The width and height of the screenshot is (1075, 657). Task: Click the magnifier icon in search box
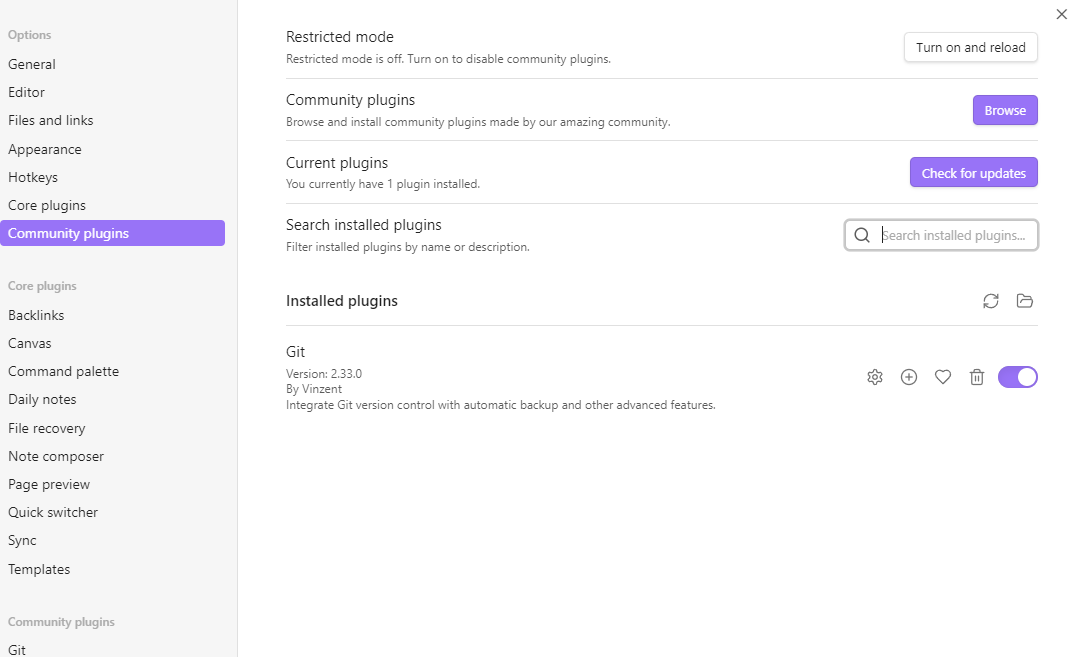862,236
